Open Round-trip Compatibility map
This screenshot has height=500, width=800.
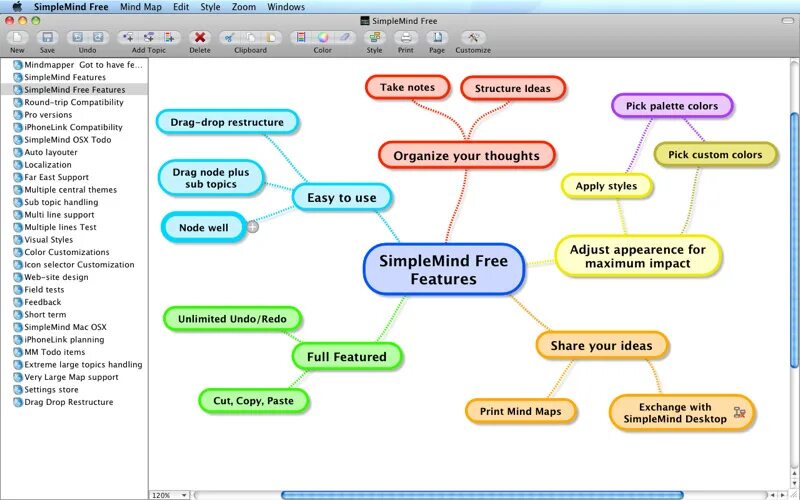74,102
